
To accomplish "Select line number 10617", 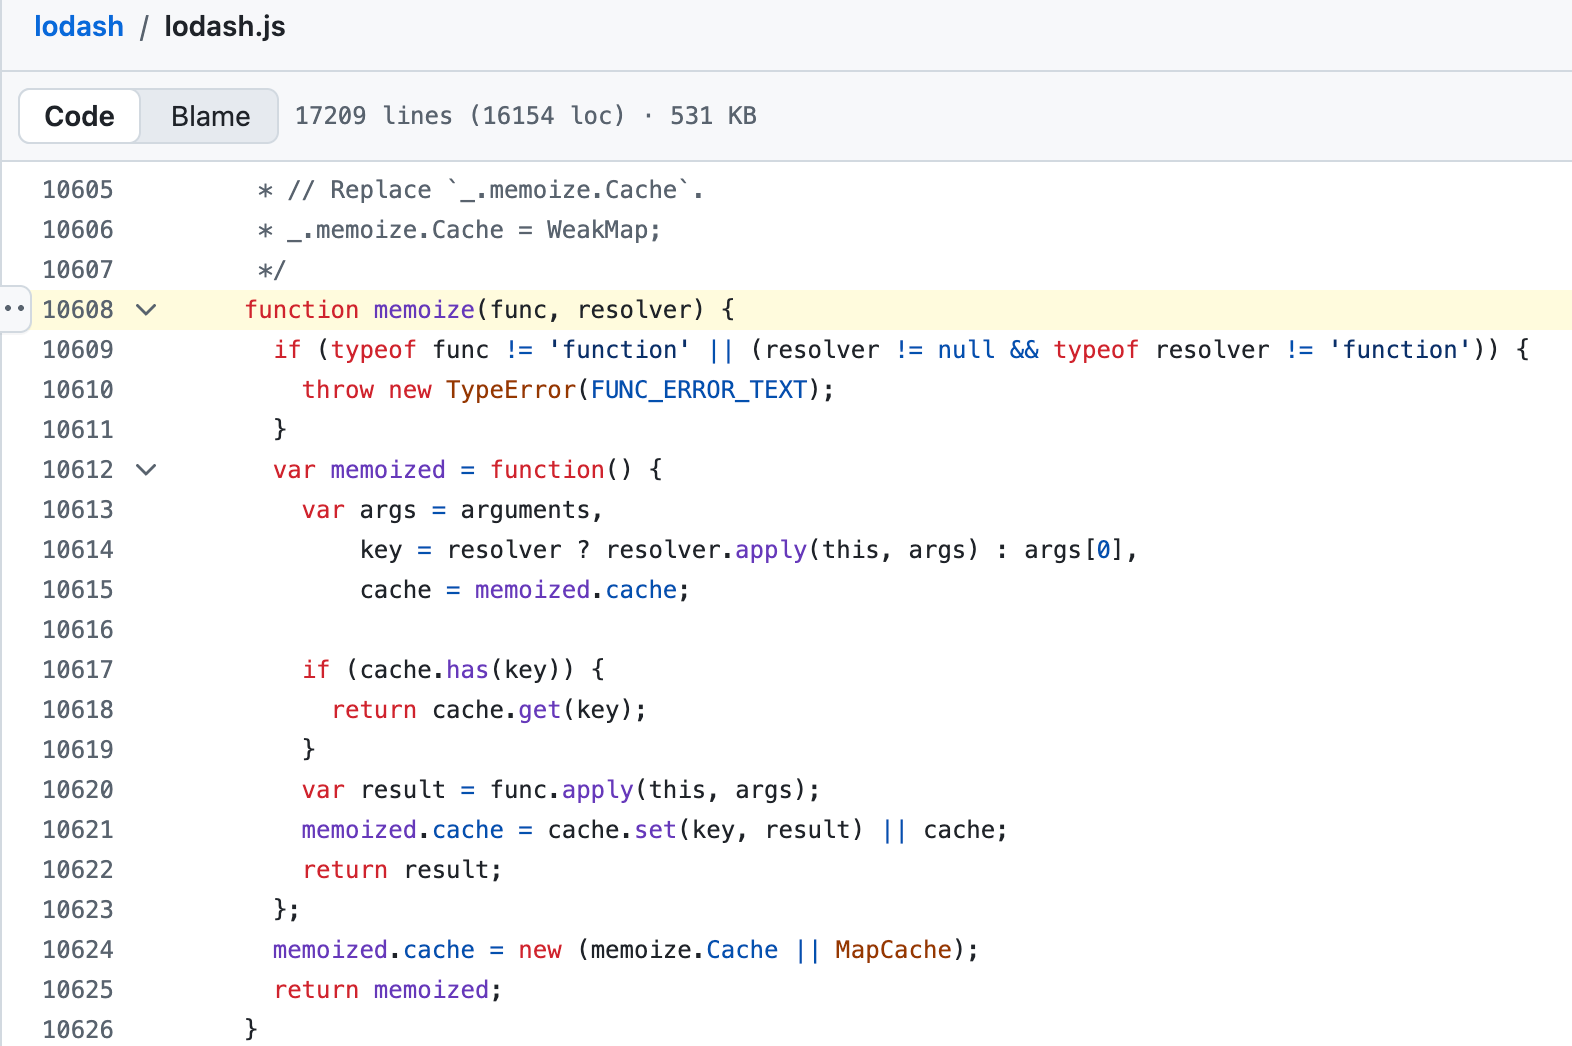I will pyautogui.click(x=78, y=669).
